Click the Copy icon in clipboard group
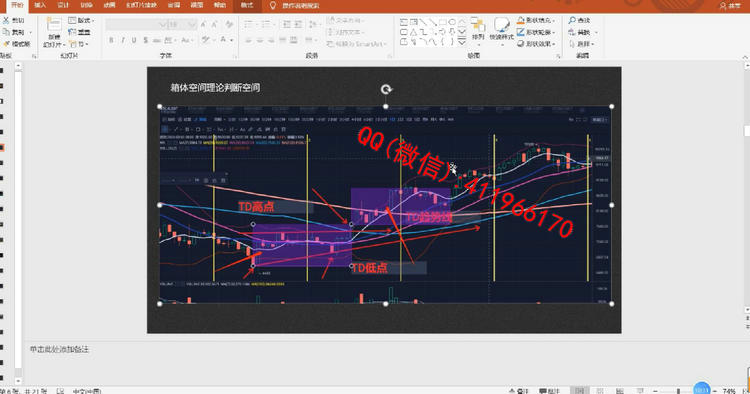750x394 pixels. (x=6, y=32)
